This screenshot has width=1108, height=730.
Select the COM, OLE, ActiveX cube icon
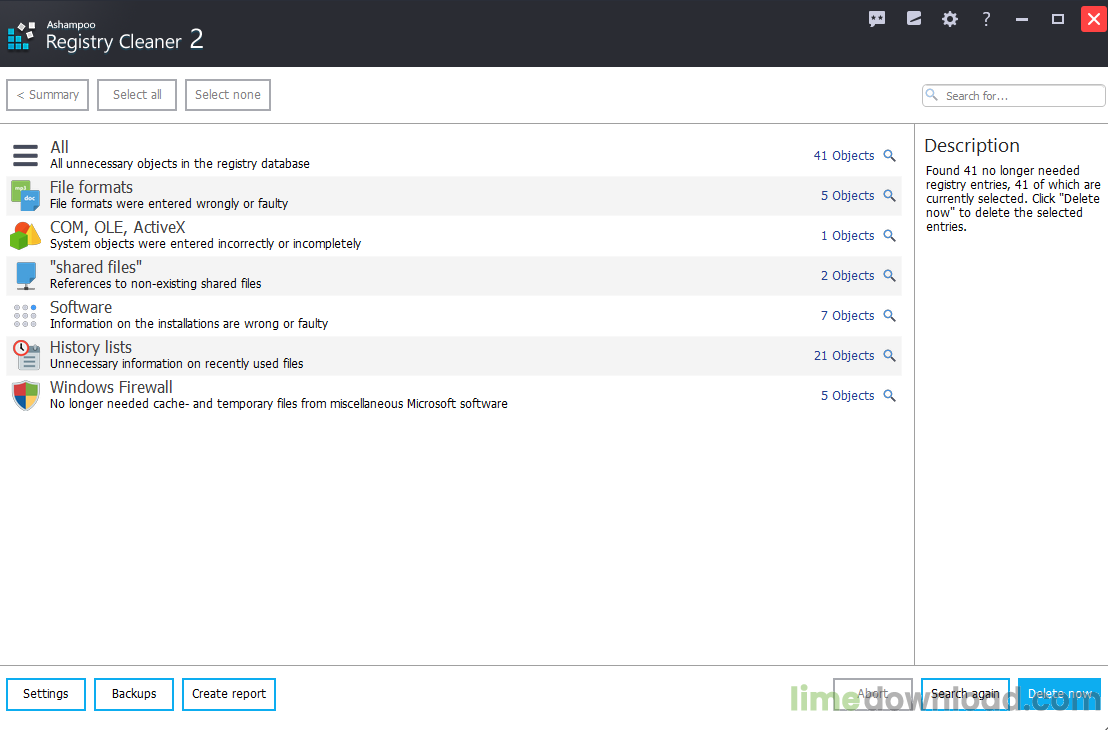coord(25,235)
